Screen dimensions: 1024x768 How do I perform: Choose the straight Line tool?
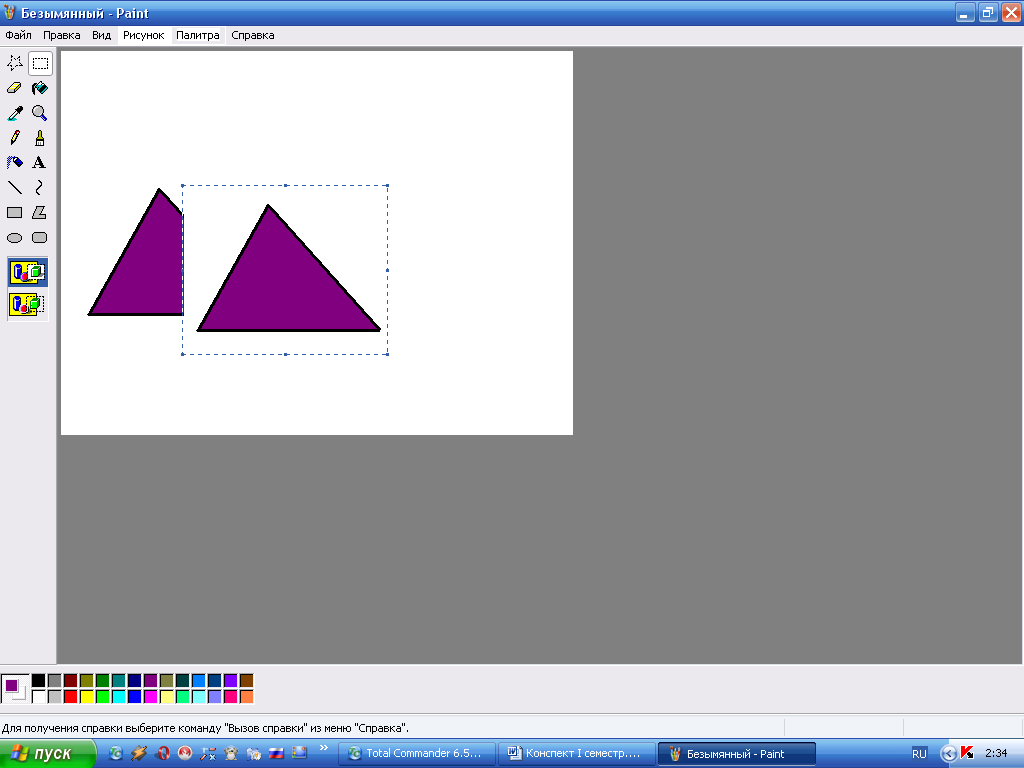point(14,187)
